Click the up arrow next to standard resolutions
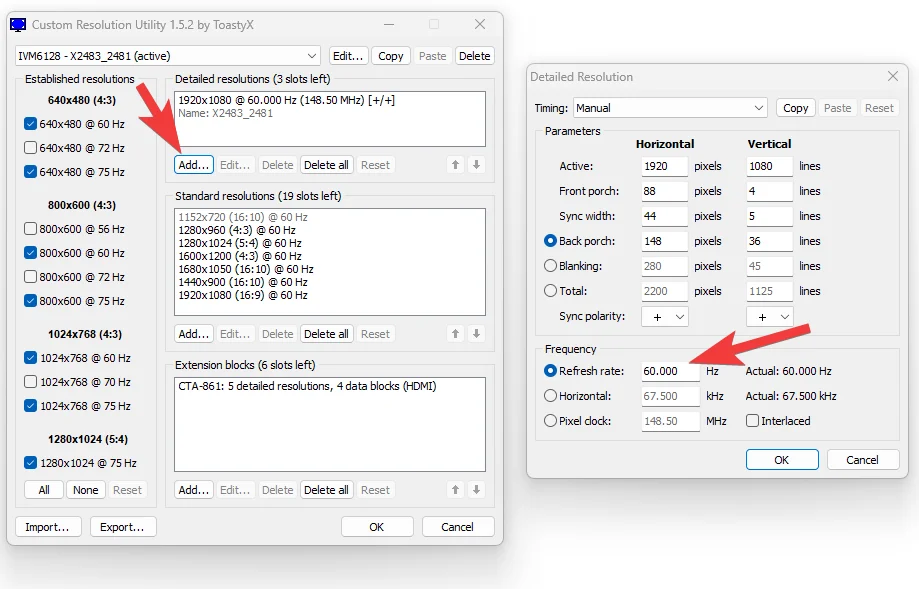 [x=454, y=333]
